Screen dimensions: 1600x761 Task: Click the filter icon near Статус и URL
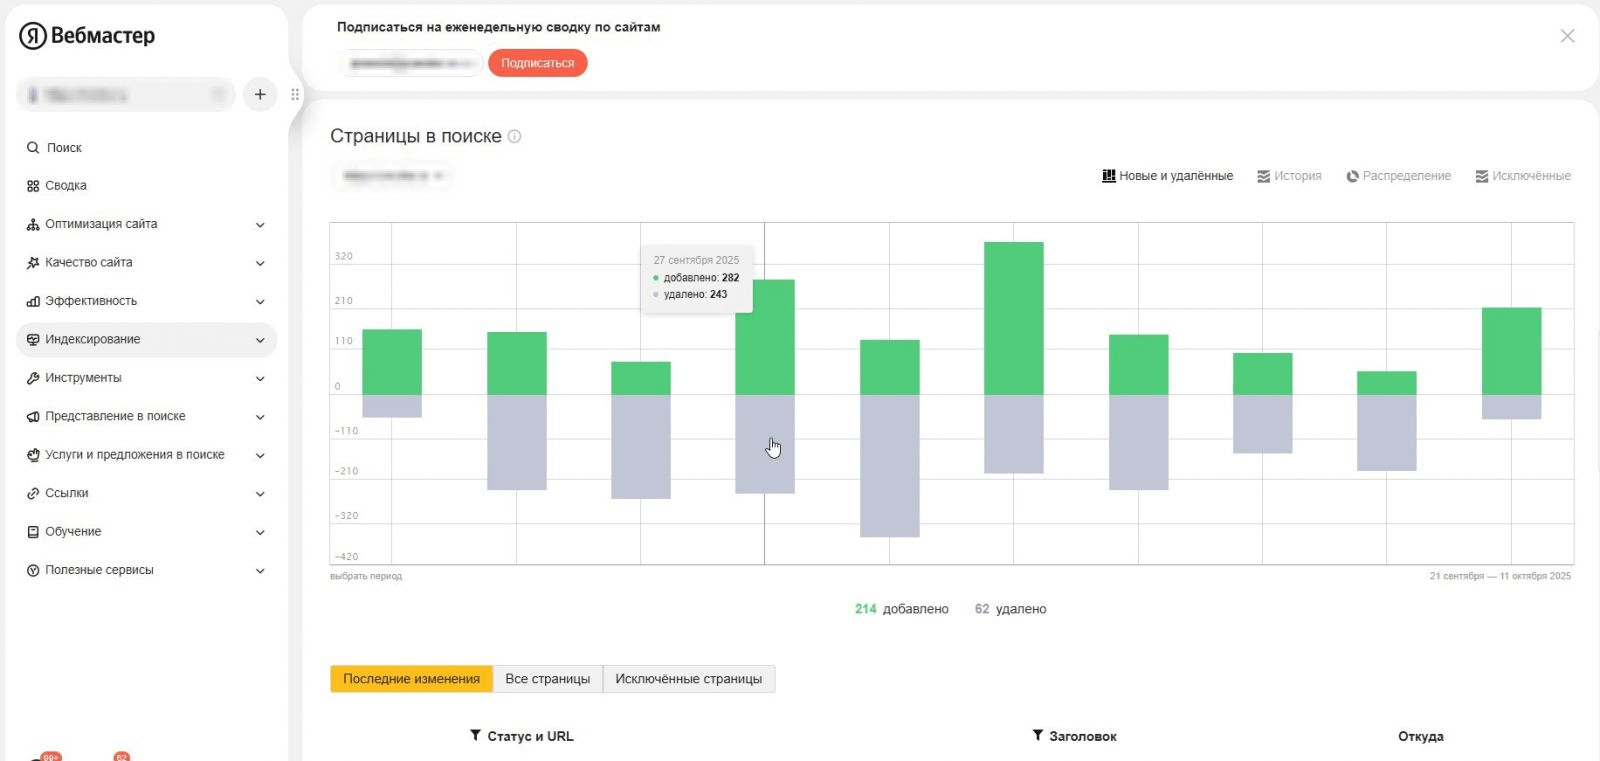[x=476, y=736]
